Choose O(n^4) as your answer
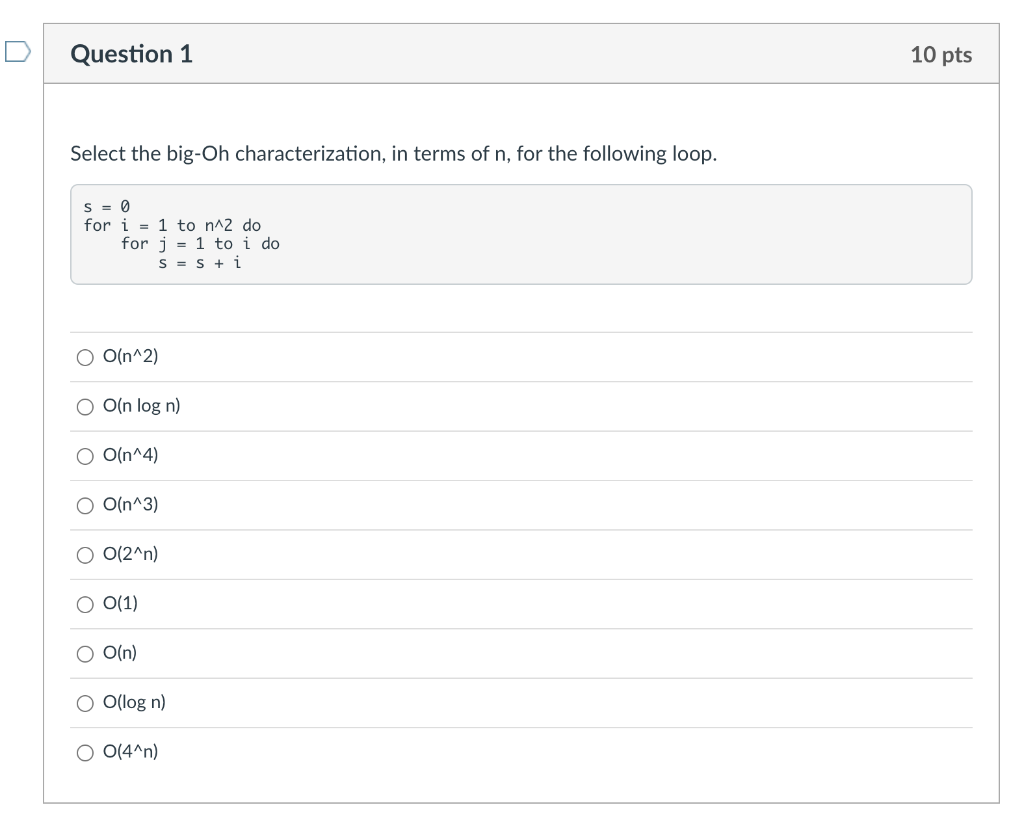The width and height of the screenshot is (1024, 831). point(85,455)
